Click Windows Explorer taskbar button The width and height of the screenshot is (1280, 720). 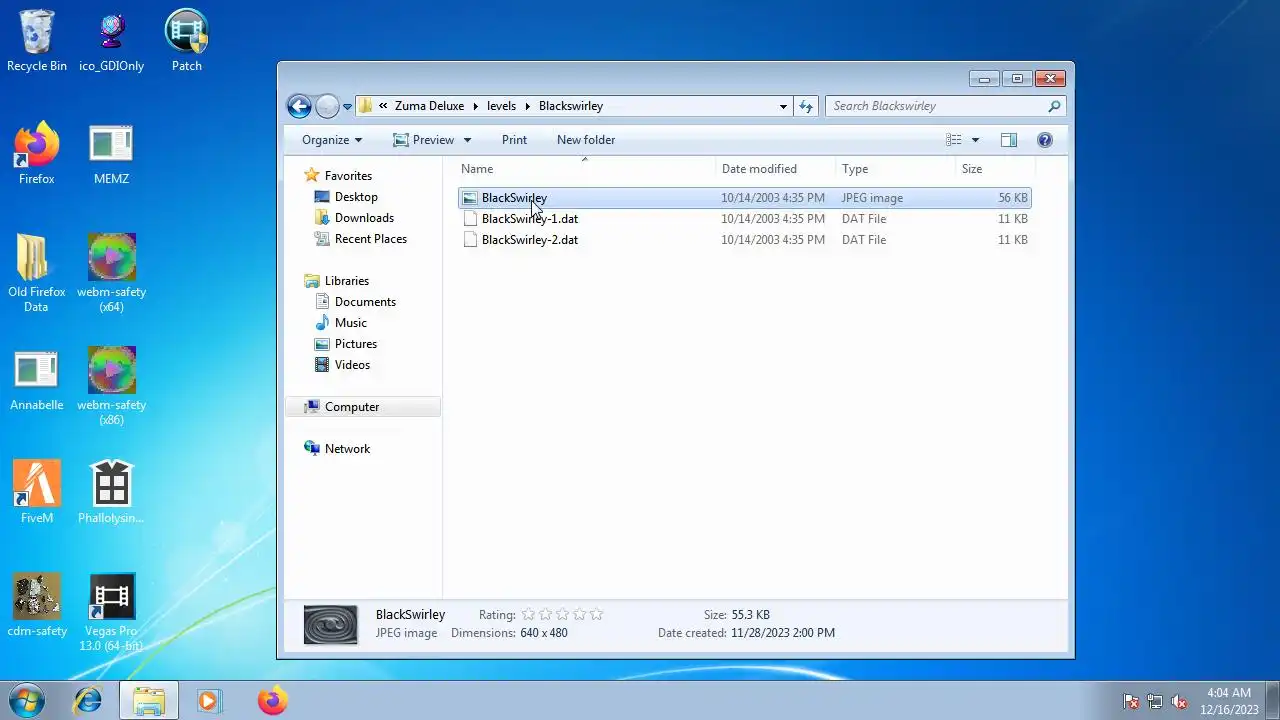tap(149, 701)
